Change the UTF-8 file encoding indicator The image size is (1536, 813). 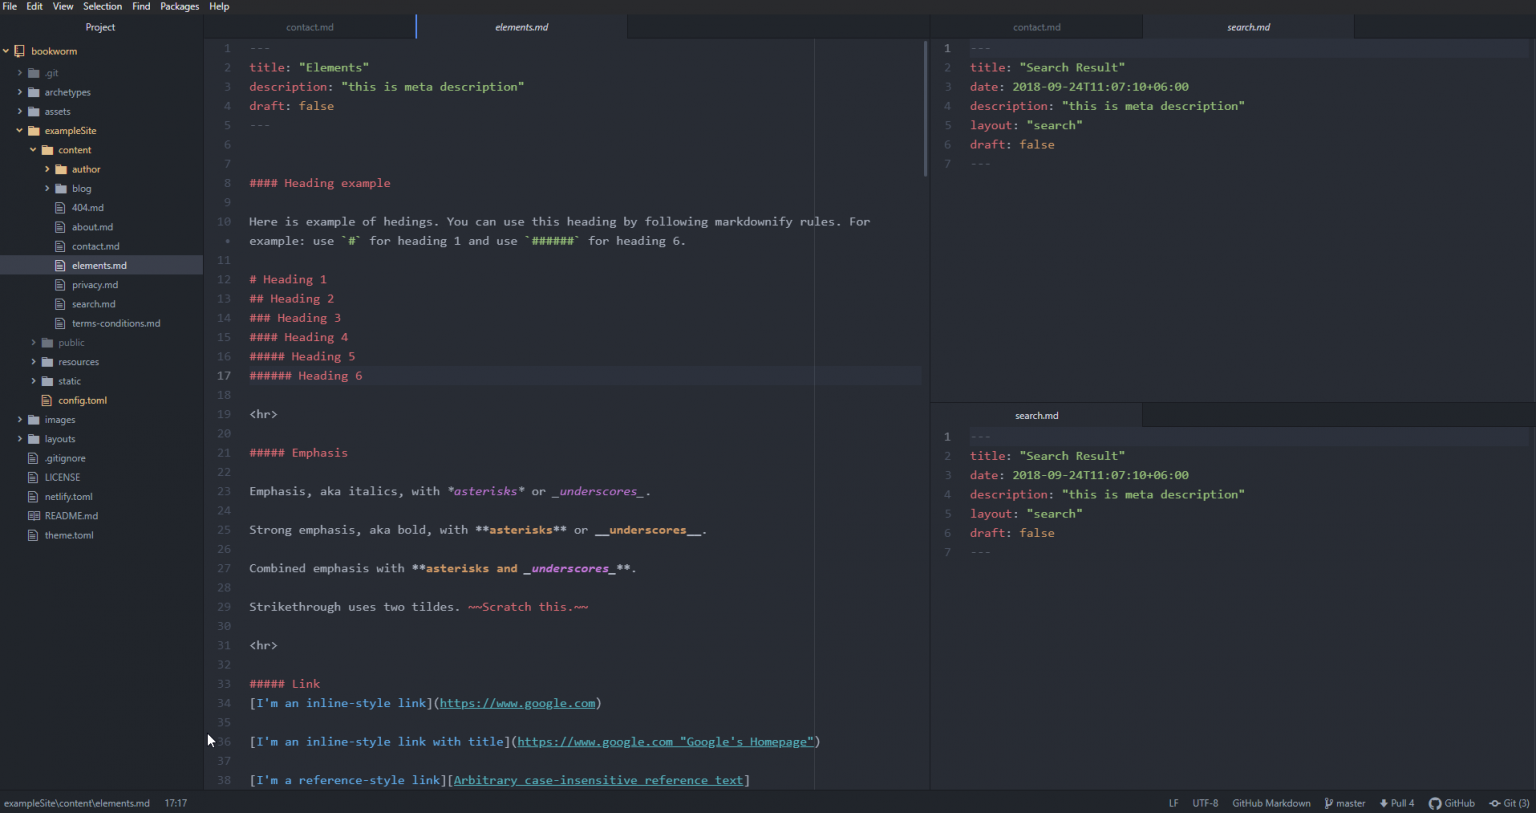[1205, 803]
